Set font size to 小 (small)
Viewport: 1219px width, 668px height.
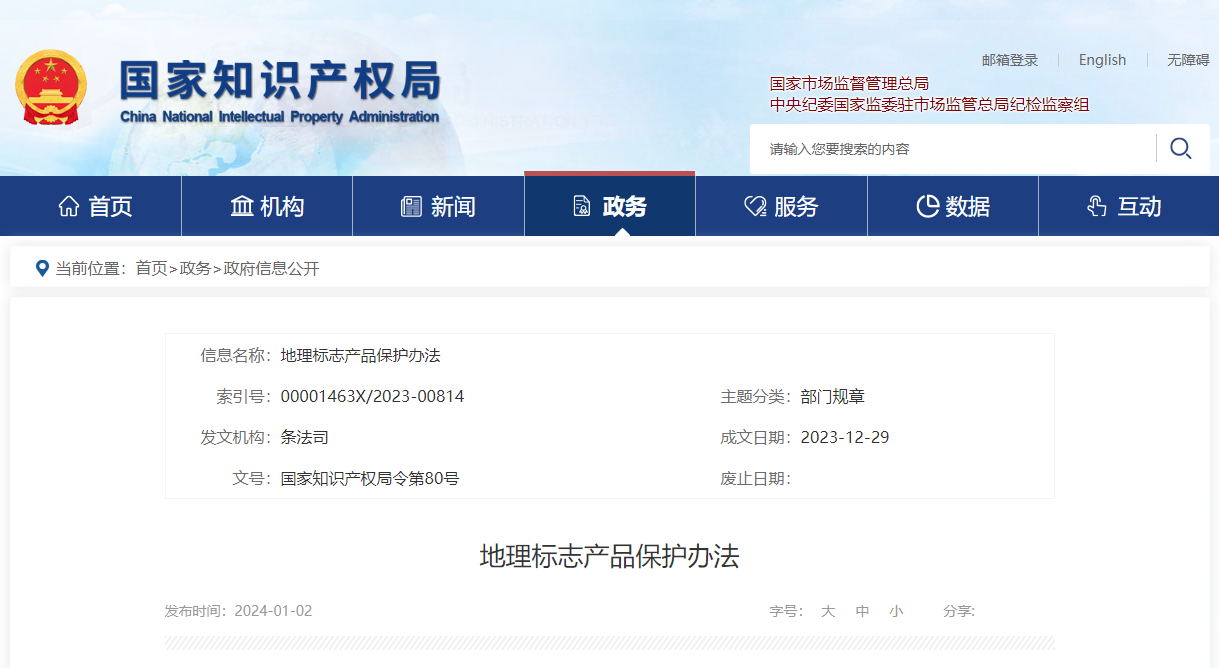[x=896, y=611]
